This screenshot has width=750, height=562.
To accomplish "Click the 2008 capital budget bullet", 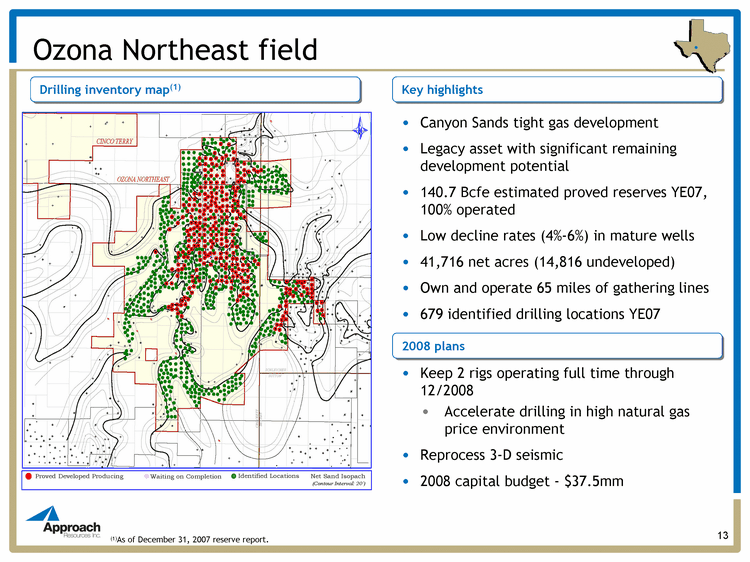I will (x=521, y=482).
